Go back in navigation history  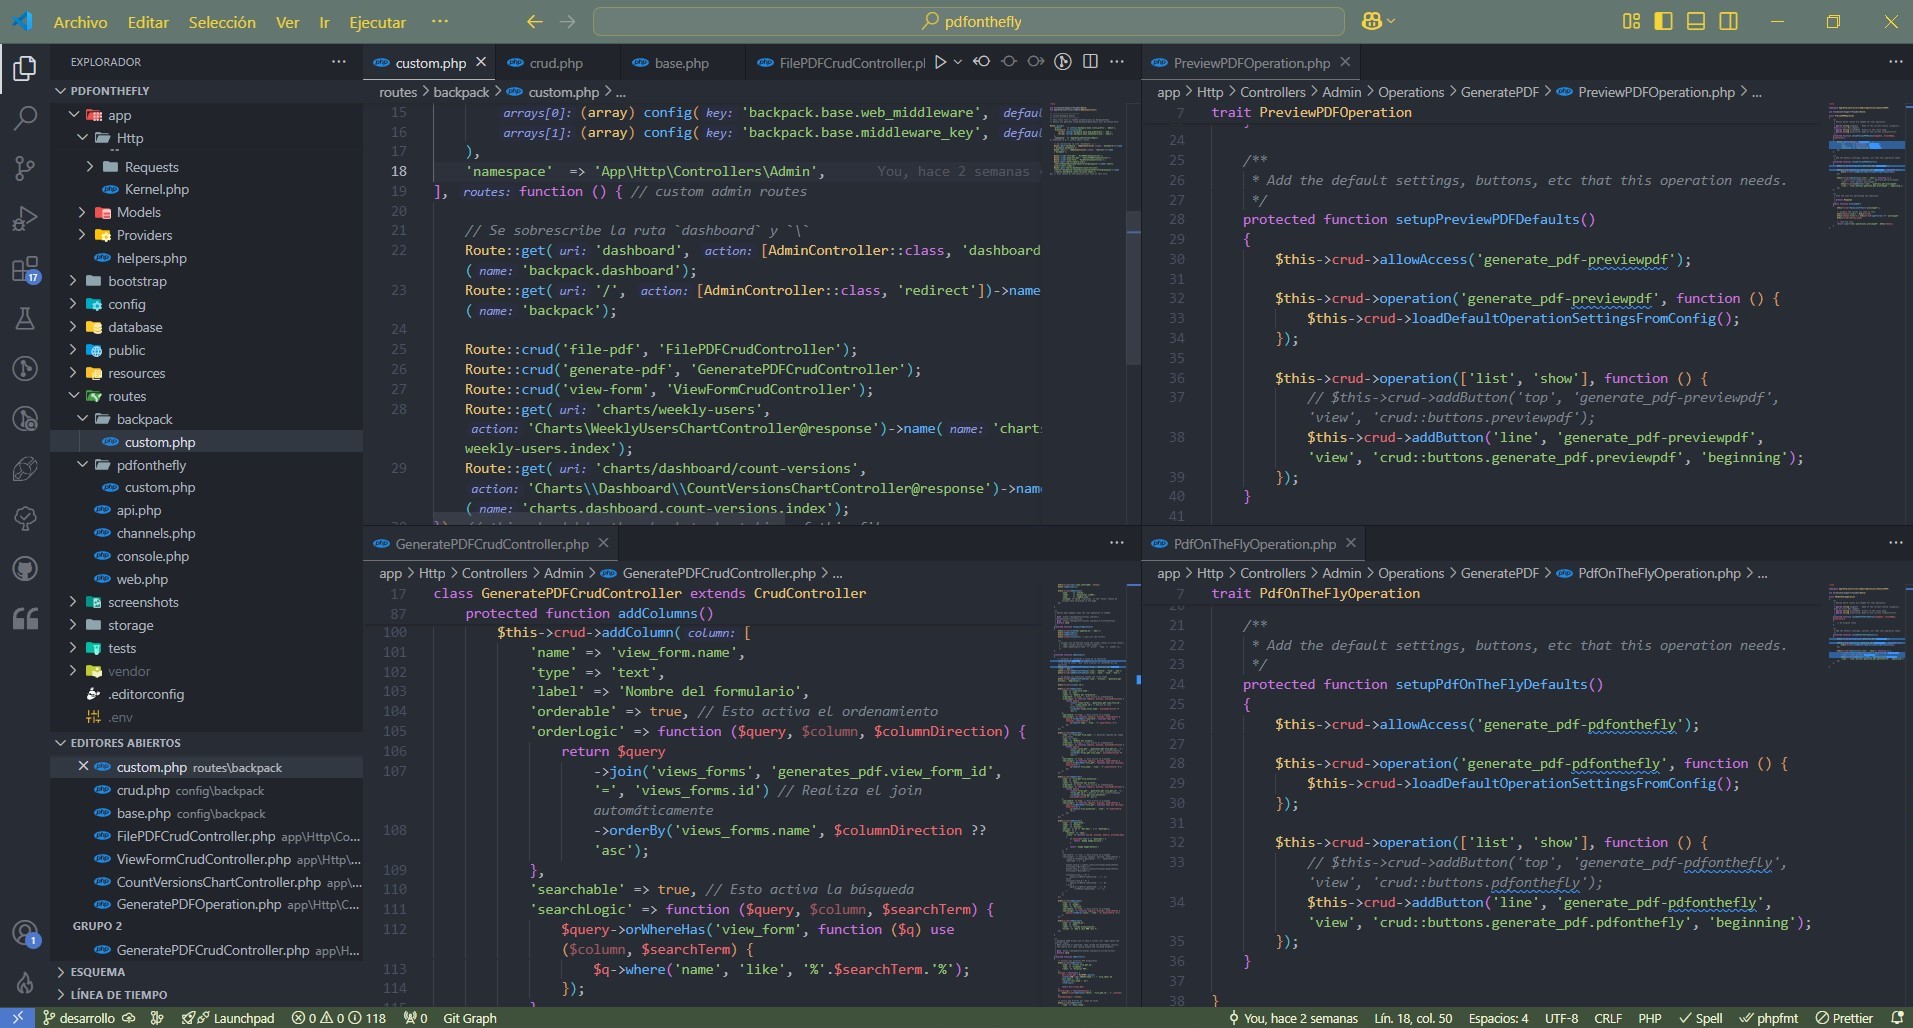[535, 21]
